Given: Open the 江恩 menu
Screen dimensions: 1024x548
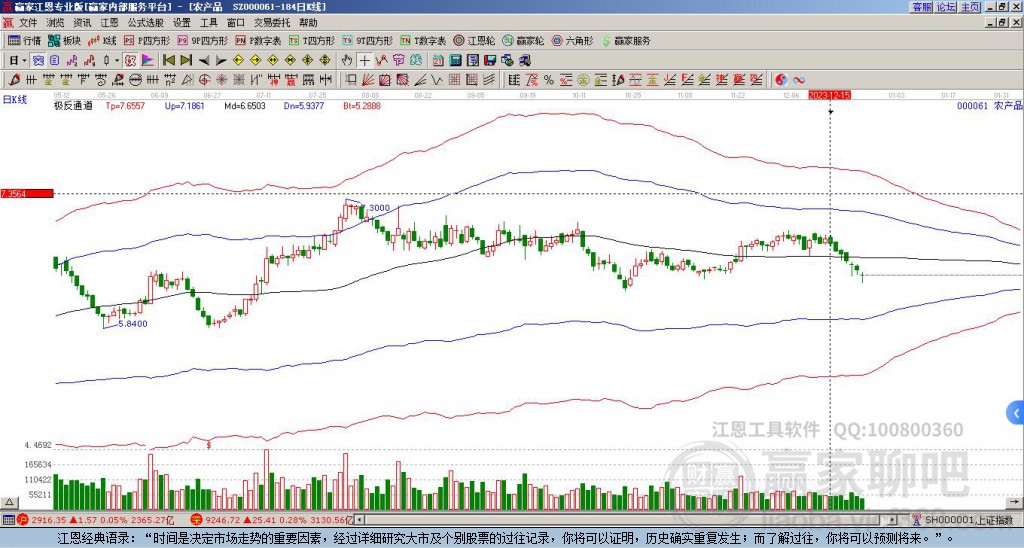Looking at the screenshot, I should tap(109, 23).
